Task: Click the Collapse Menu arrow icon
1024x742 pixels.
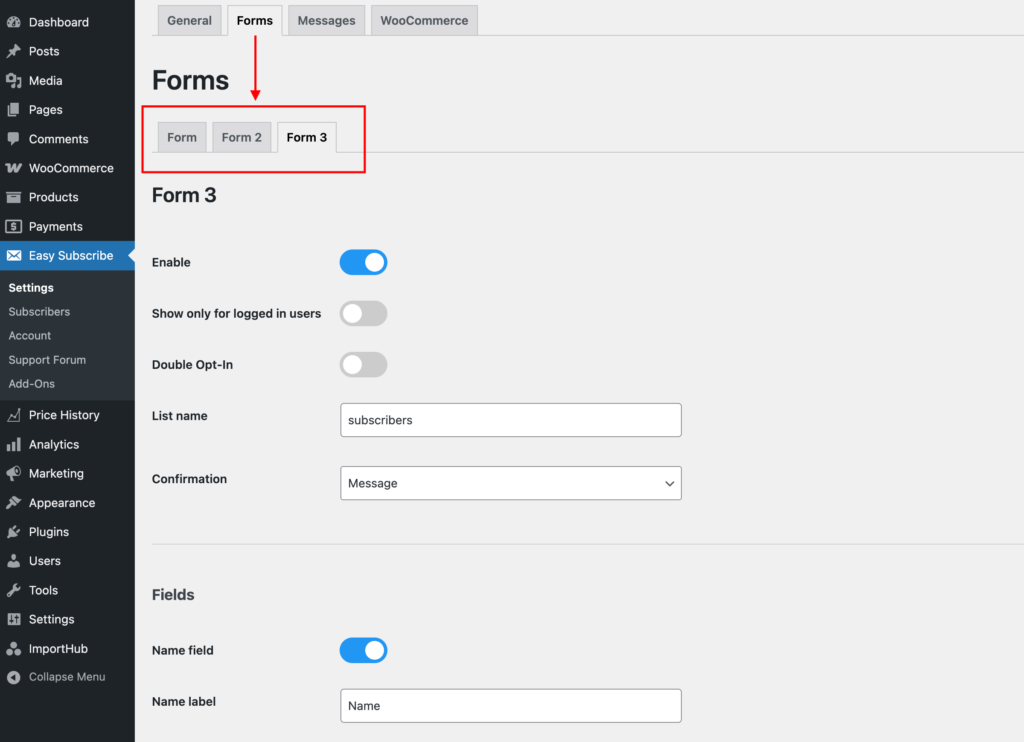Action: point(14,677)
